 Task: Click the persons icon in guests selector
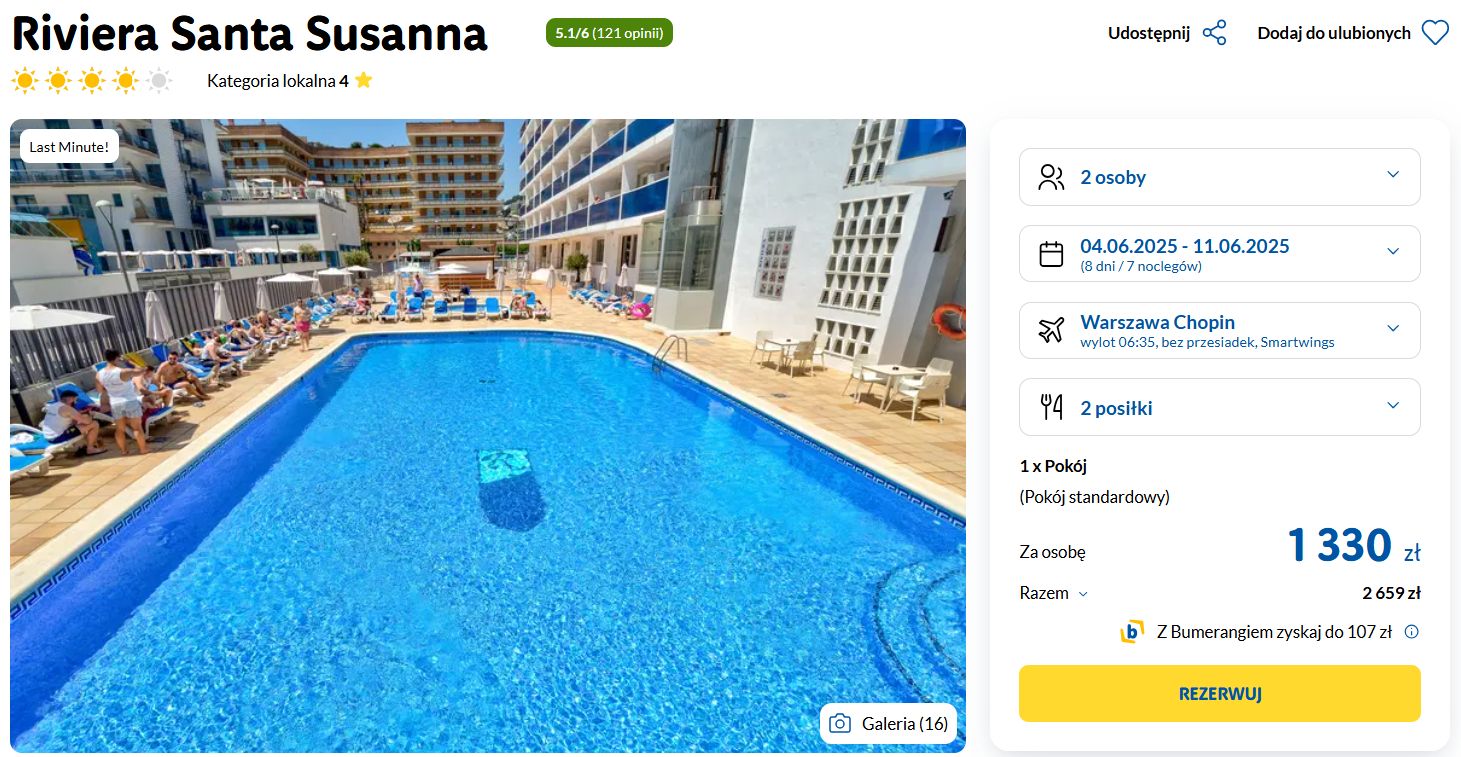tap(1051, 177)
